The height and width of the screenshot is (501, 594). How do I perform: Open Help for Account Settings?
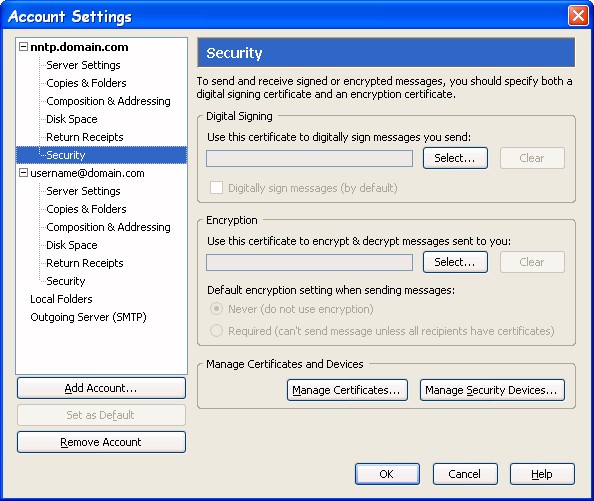tap(542, 474)
